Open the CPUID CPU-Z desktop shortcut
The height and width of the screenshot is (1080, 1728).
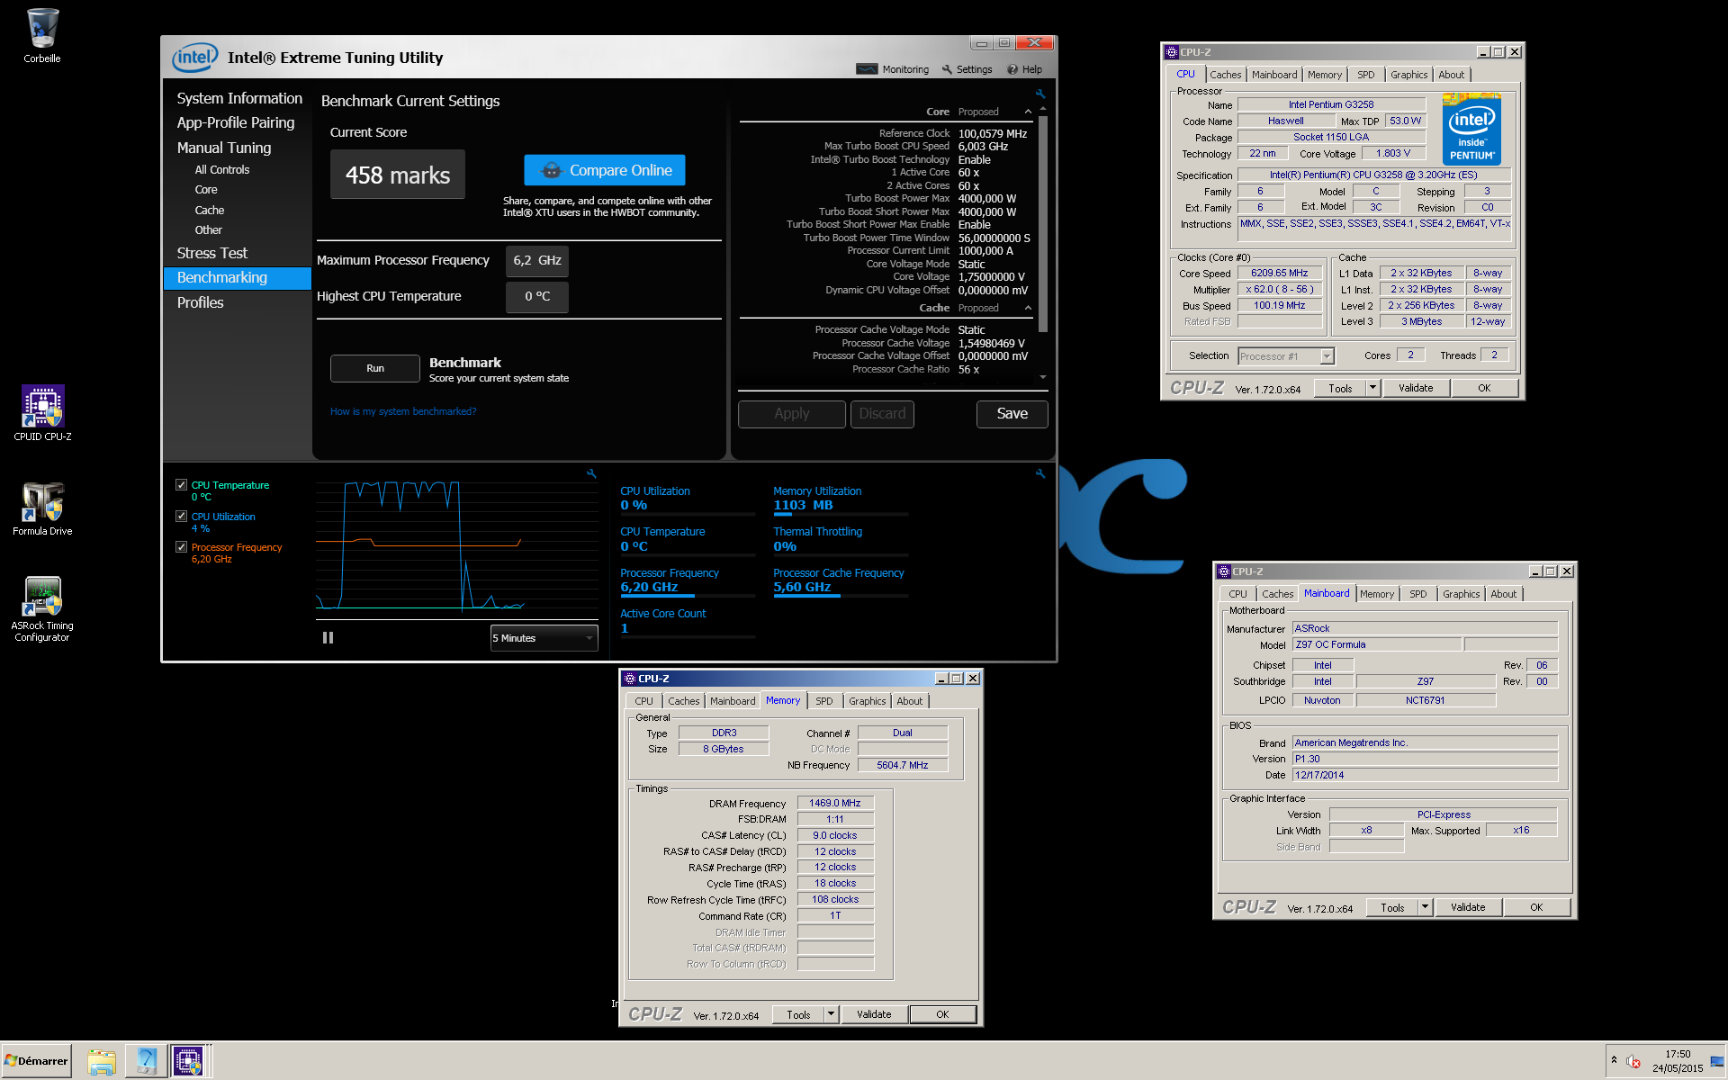pos(42,413)
